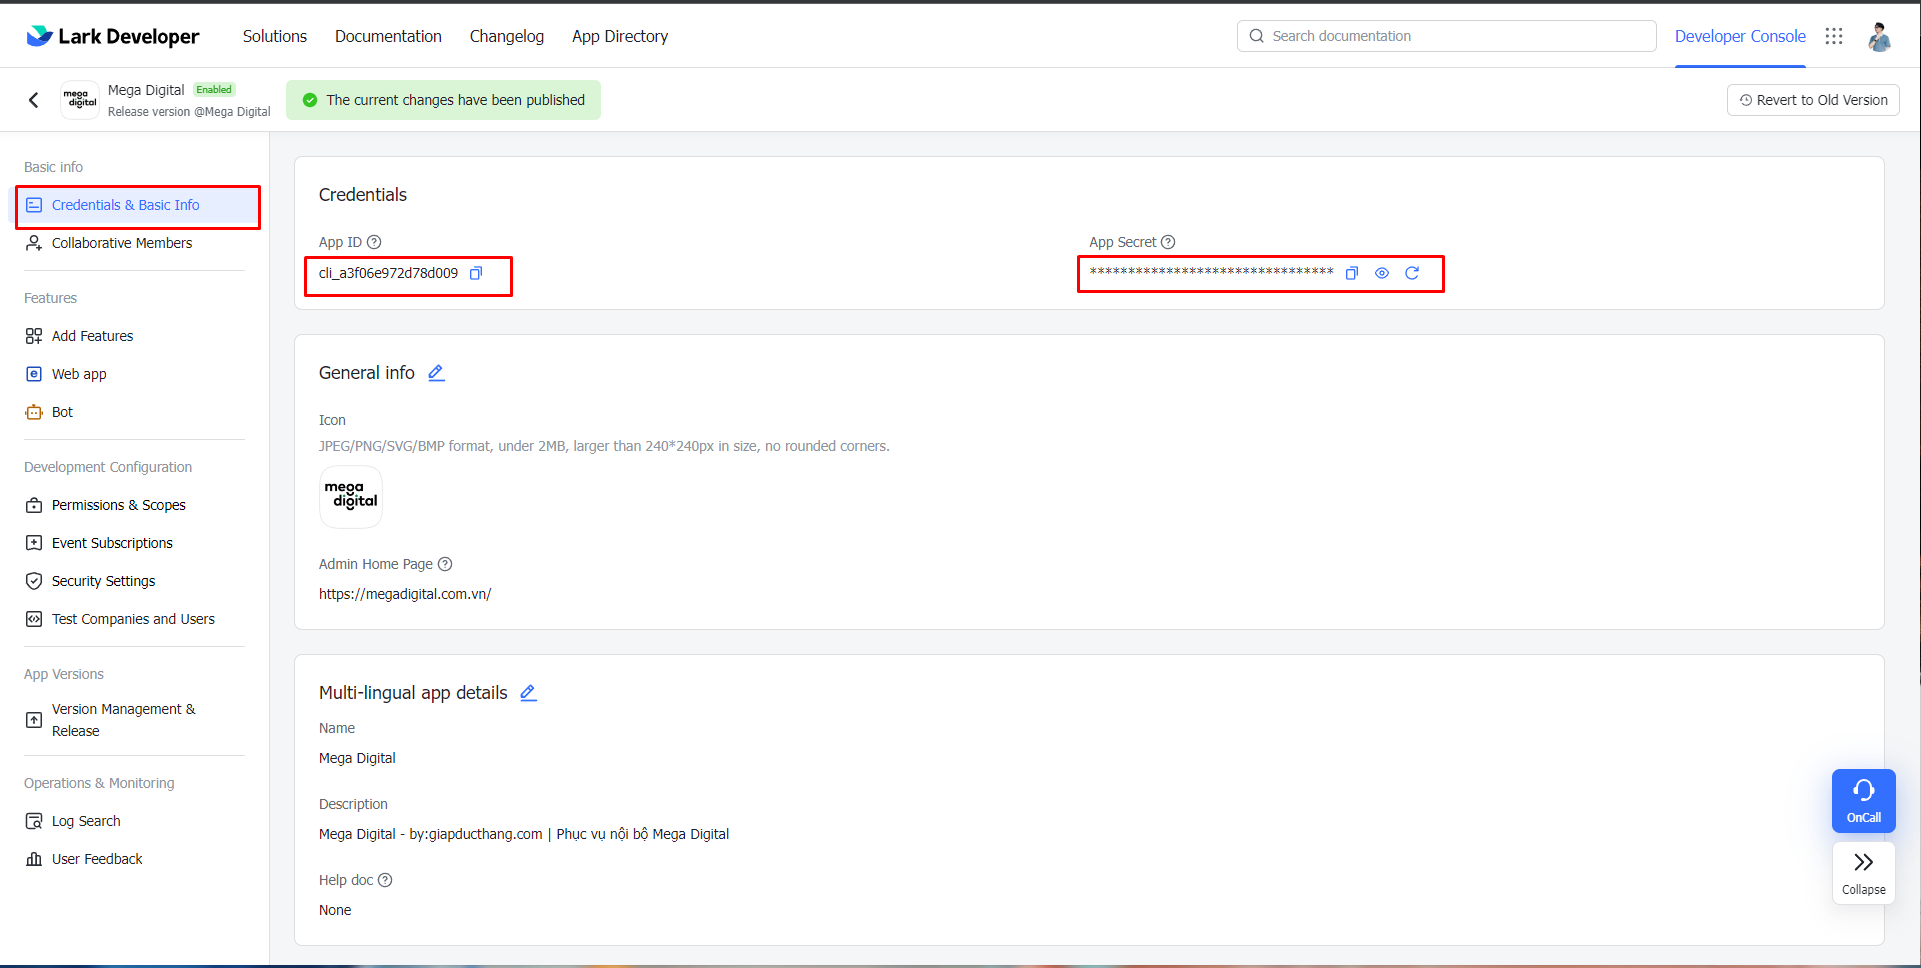This screenshot has height=968, width=1921.
Task: Edit Multi-lingual app details via pencil icon
Action: point(528,692)
